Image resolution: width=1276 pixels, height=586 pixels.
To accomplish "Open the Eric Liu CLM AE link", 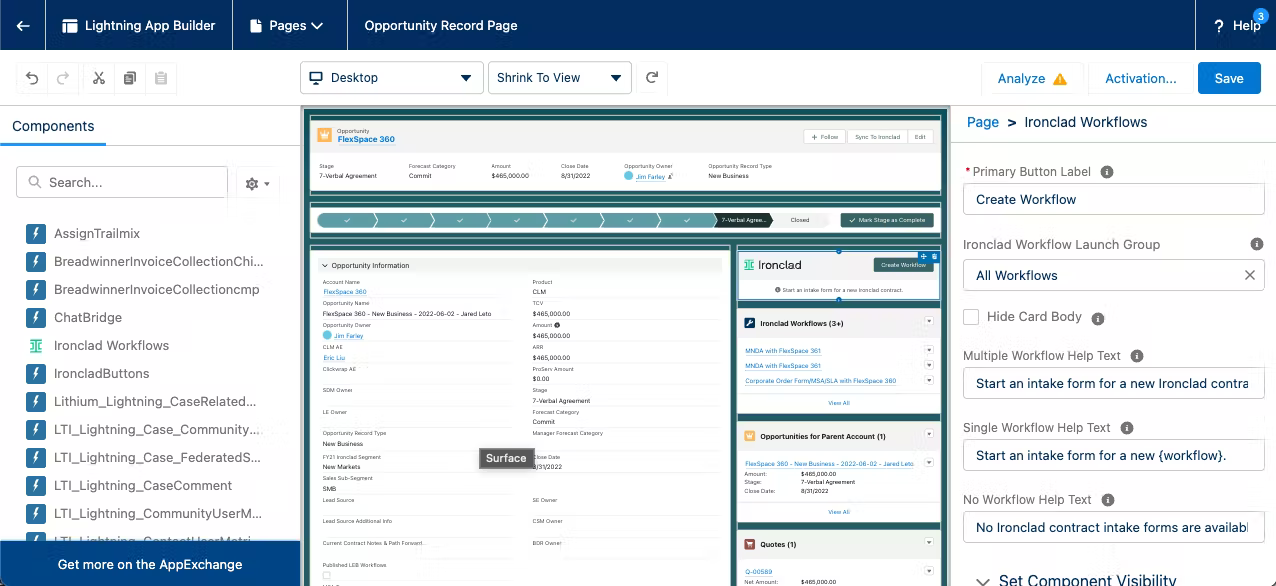I will point(334,357).
